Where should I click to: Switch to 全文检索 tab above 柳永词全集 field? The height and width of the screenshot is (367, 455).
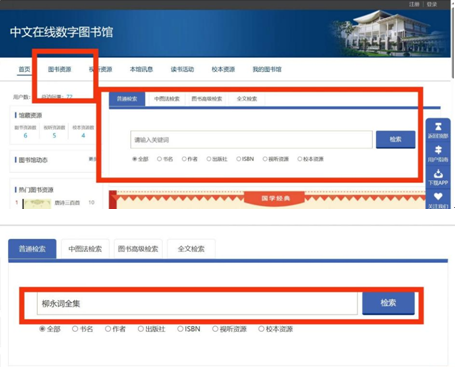pos(191,249)
